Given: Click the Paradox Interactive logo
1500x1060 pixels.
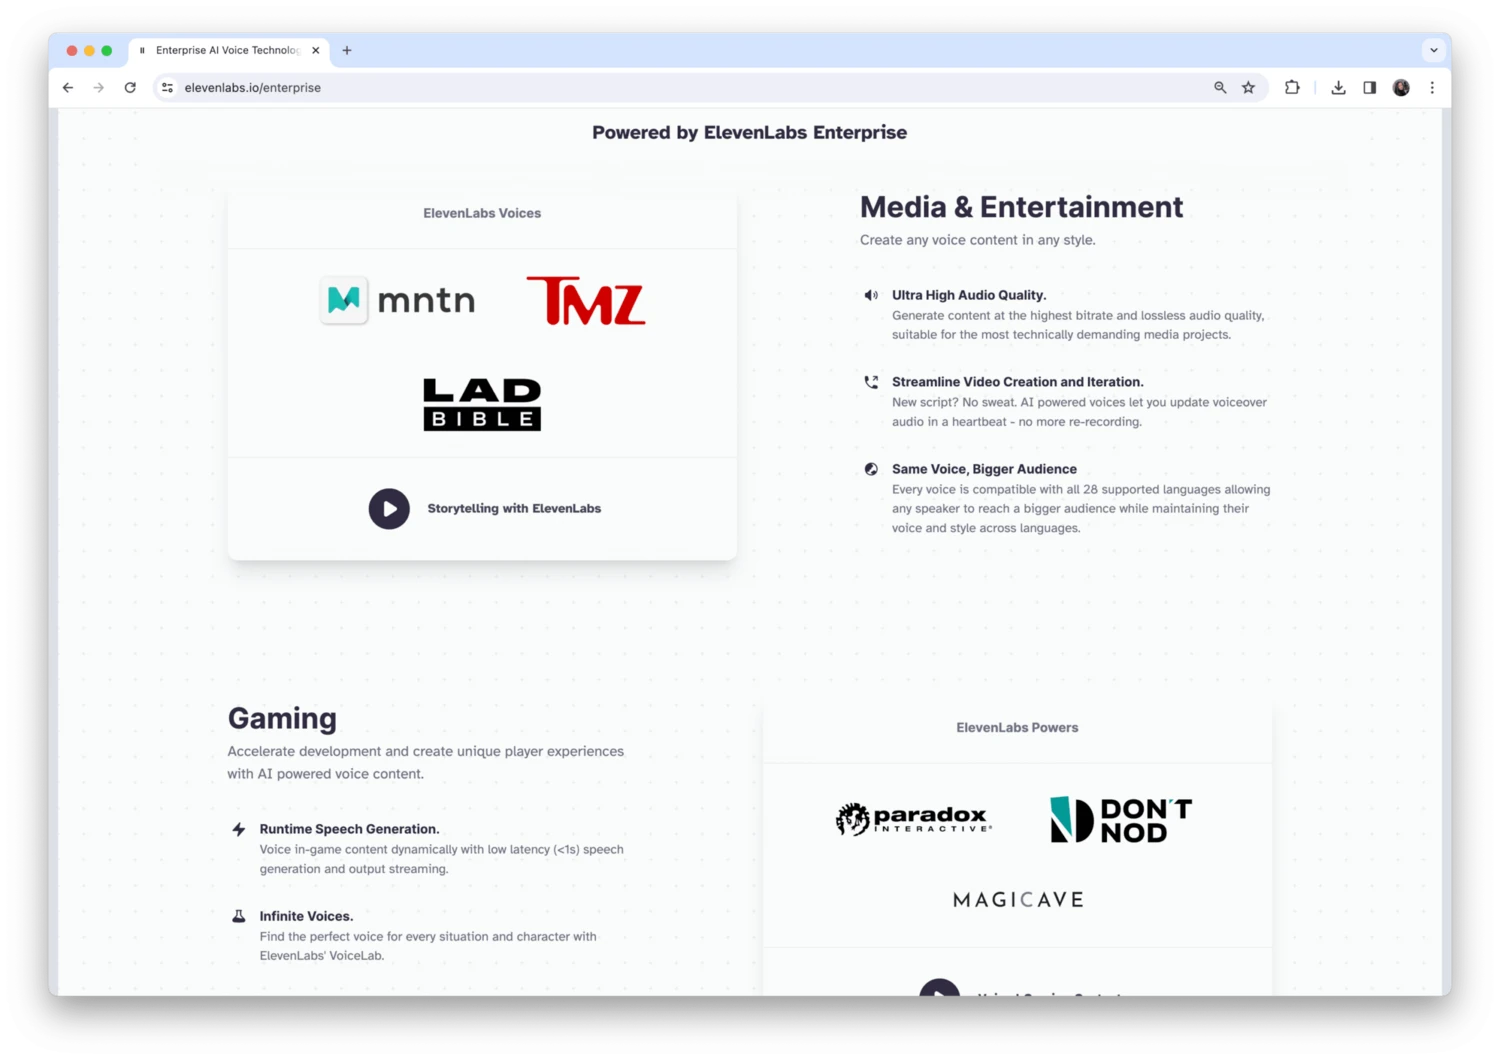Looking at the screenshot, I should 914,819.
